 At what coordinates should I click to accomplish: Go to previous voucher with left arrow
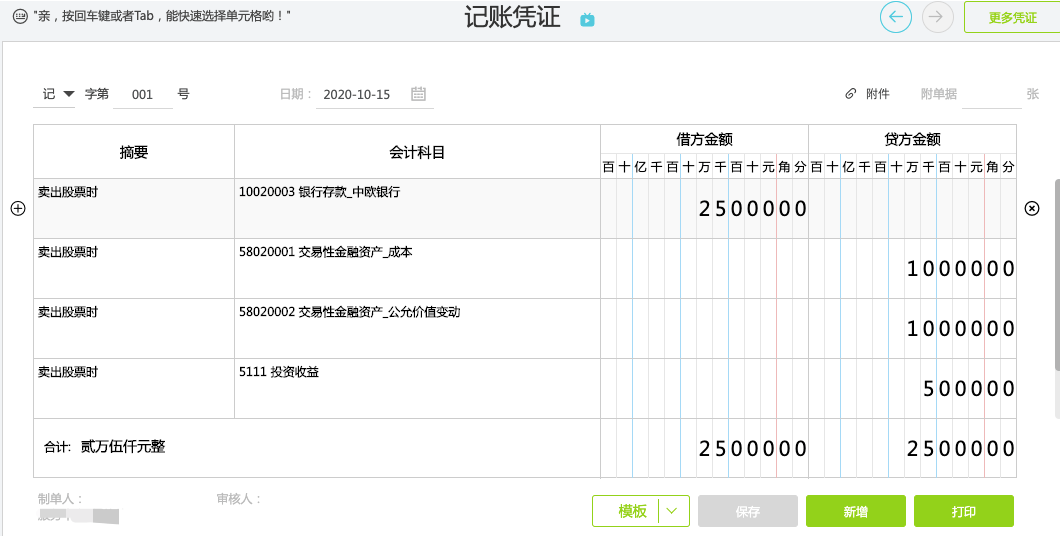[x=895, y=17]
